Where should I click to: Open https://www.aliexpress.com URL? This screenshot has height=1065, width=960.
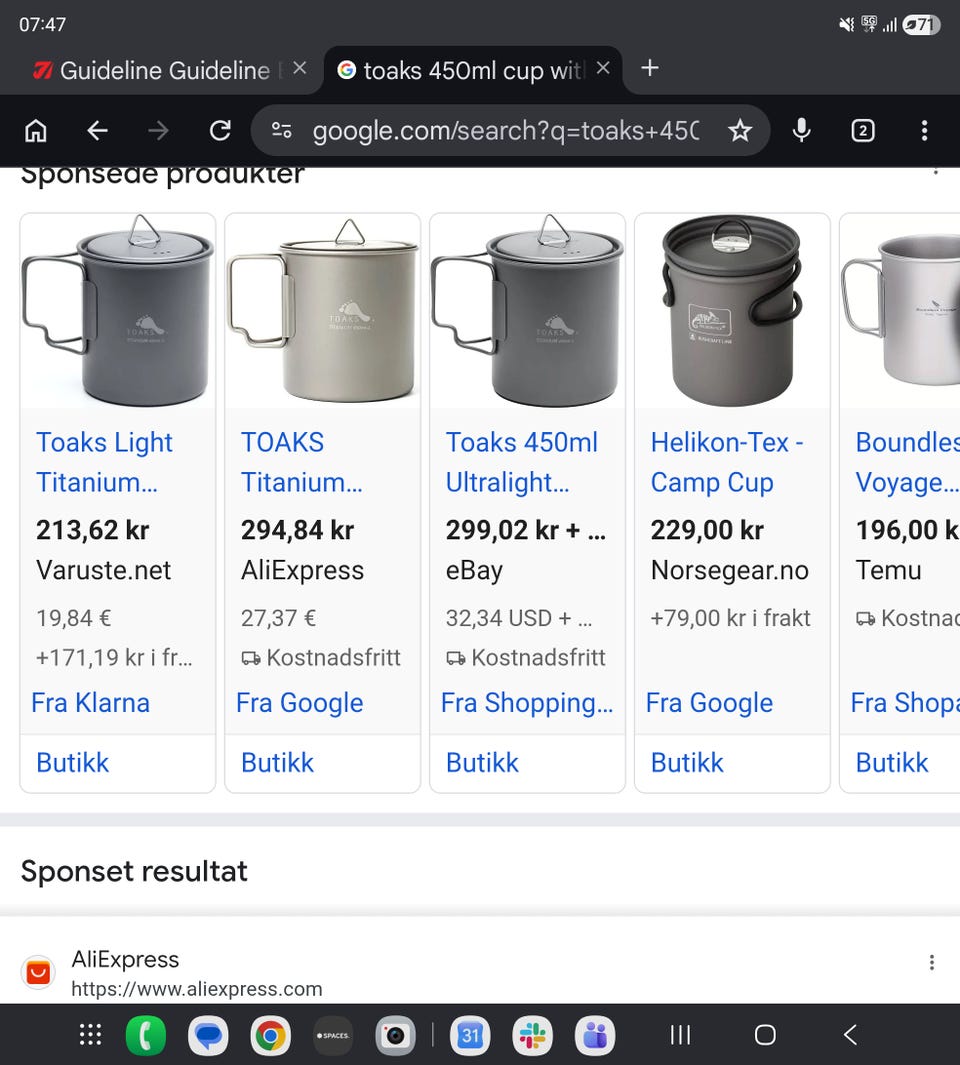click(196, 989)
